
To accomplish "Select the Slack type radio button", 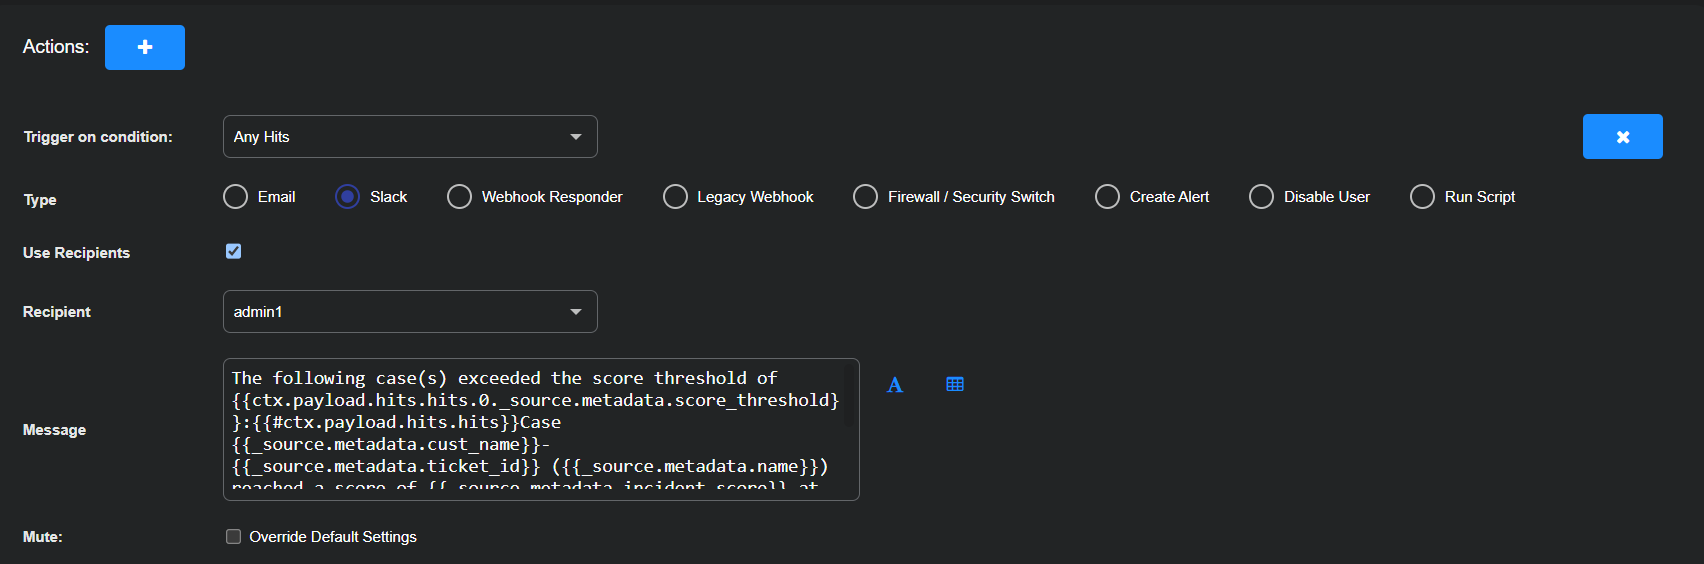I will pos(348,197).
